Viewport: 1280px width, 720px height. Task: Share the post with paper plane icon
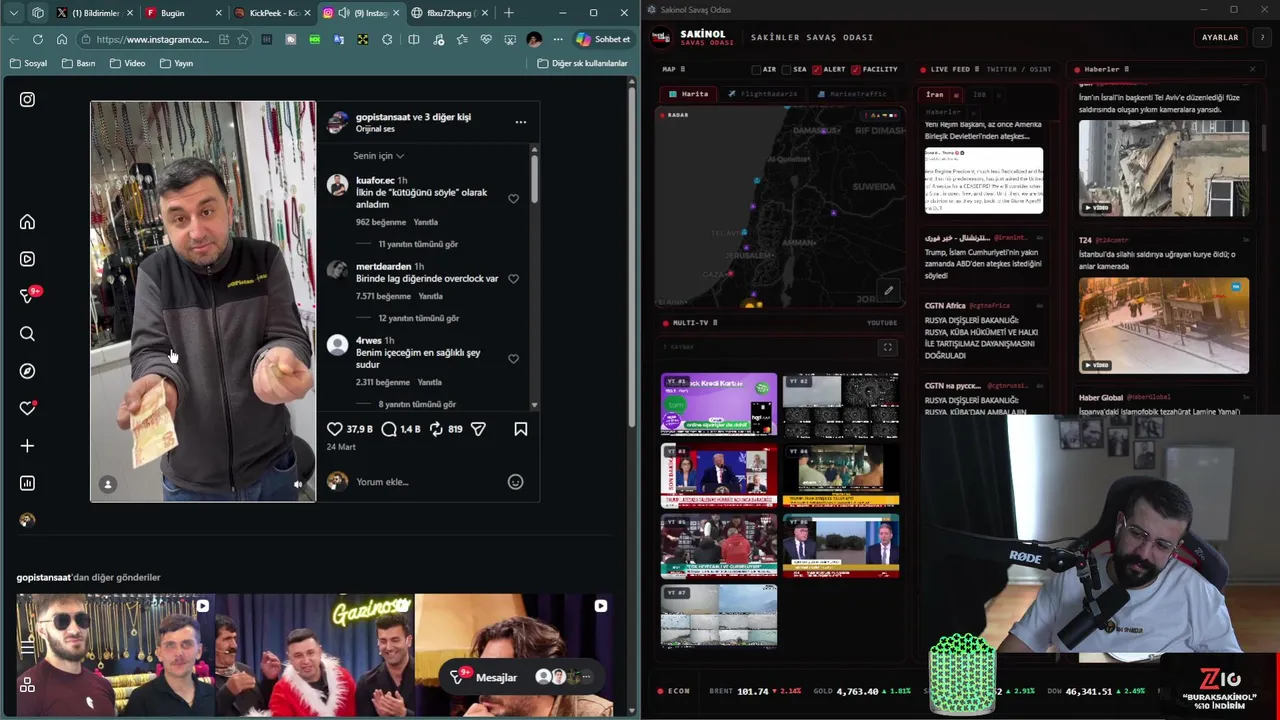[479, 429]
